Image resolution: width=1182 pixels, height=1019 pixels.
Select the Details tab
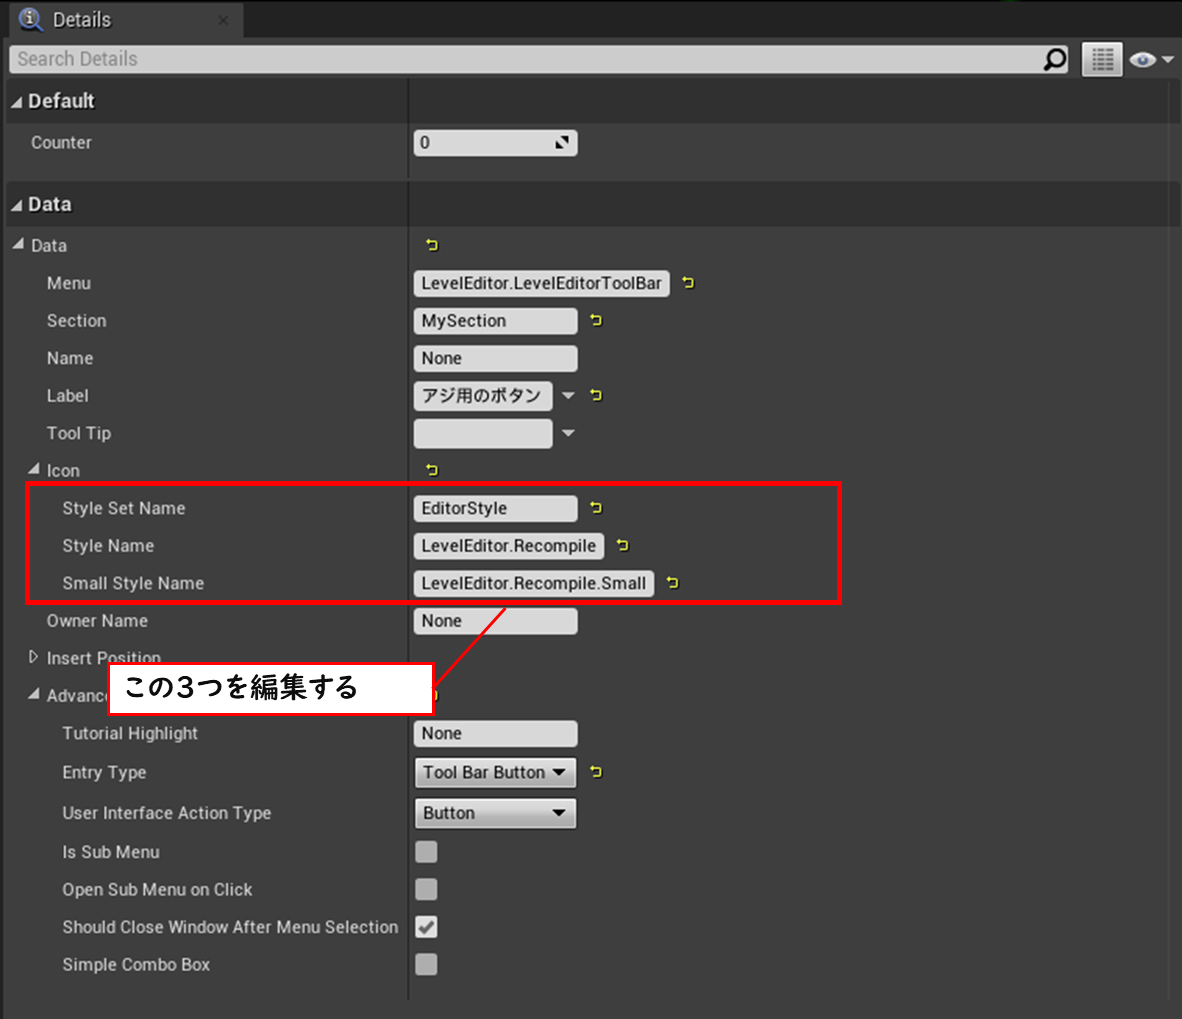(126, 20)
